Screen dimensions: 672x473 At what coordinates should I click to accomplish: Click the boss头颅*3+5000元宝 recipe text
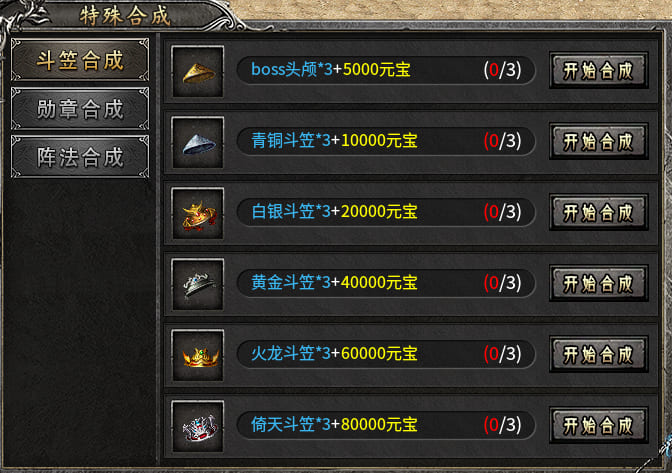(x=331, y=69)
